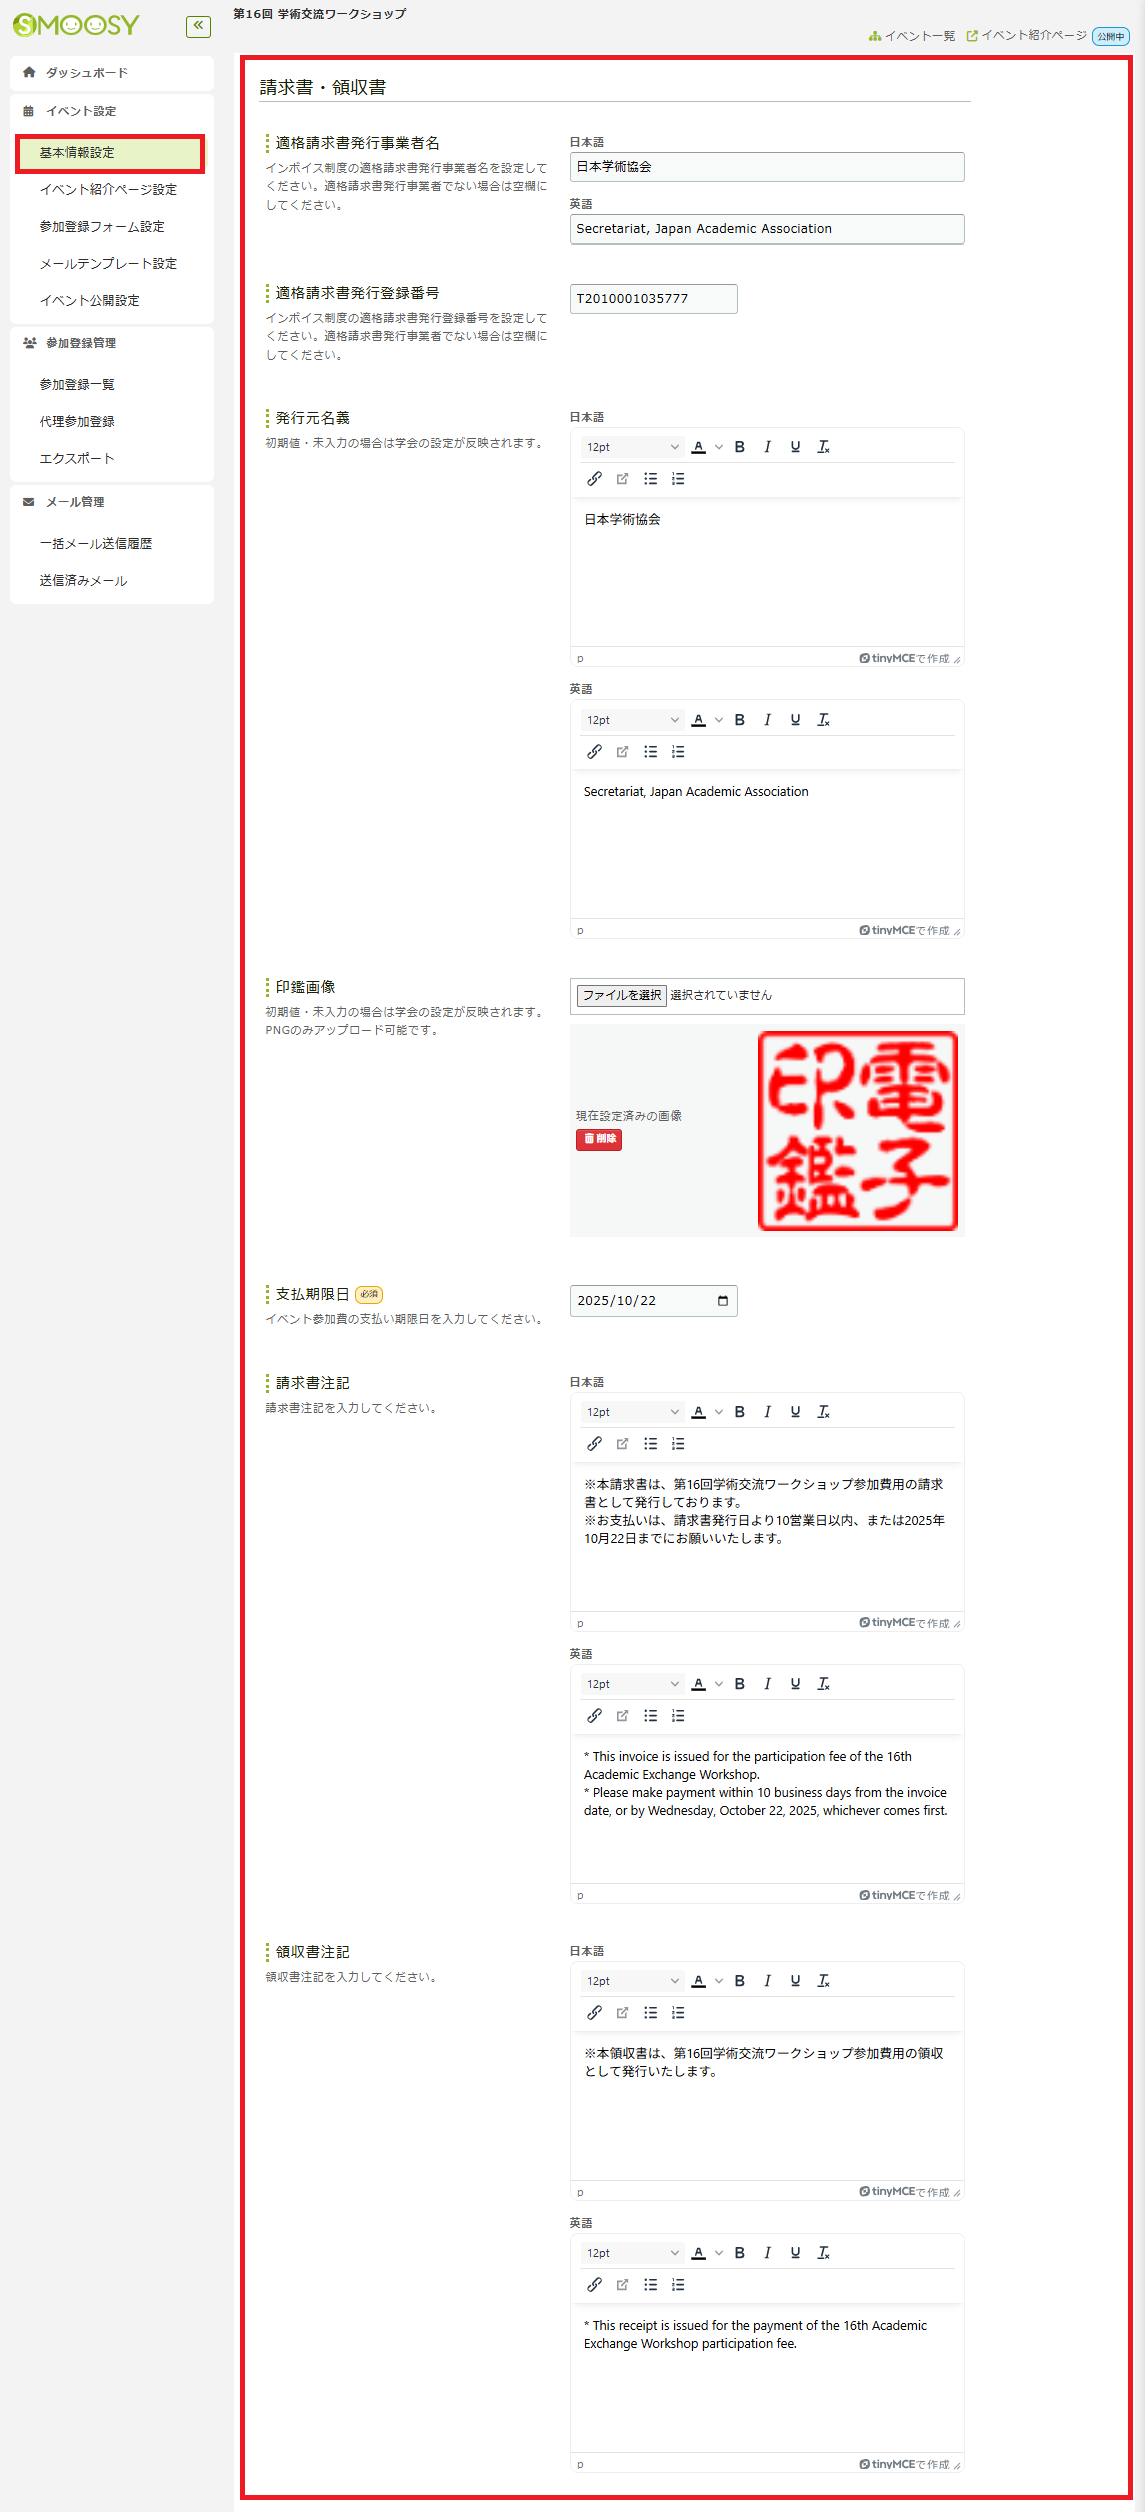
Task: Click the ファイルを選択 button for 印鑑画像
Action: (x=621, y=995)
